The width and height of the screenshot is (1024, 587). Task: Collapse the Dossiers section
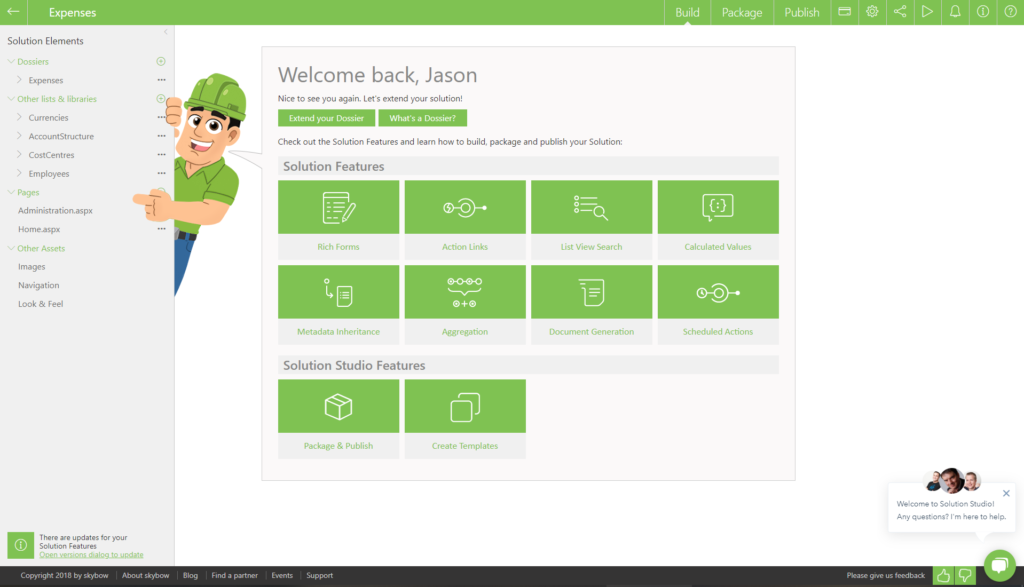tap(12, 61)
